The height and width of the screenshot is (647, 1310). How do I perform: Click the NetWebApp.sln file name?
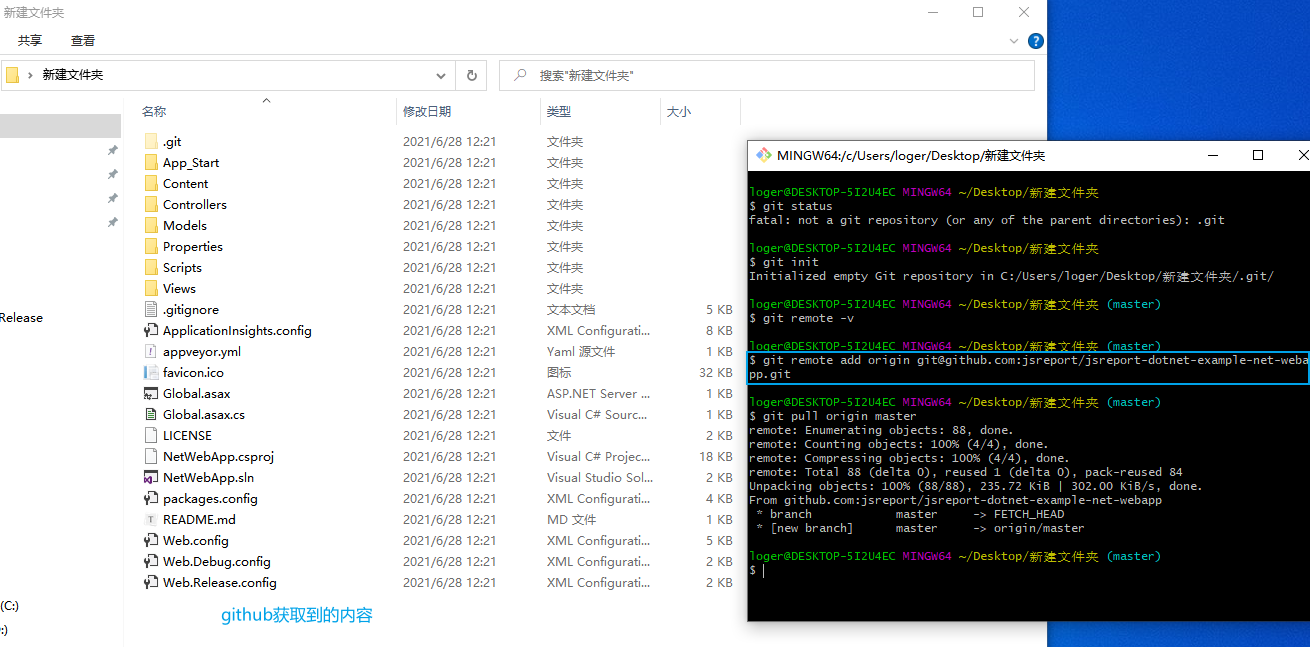(209, 478)
